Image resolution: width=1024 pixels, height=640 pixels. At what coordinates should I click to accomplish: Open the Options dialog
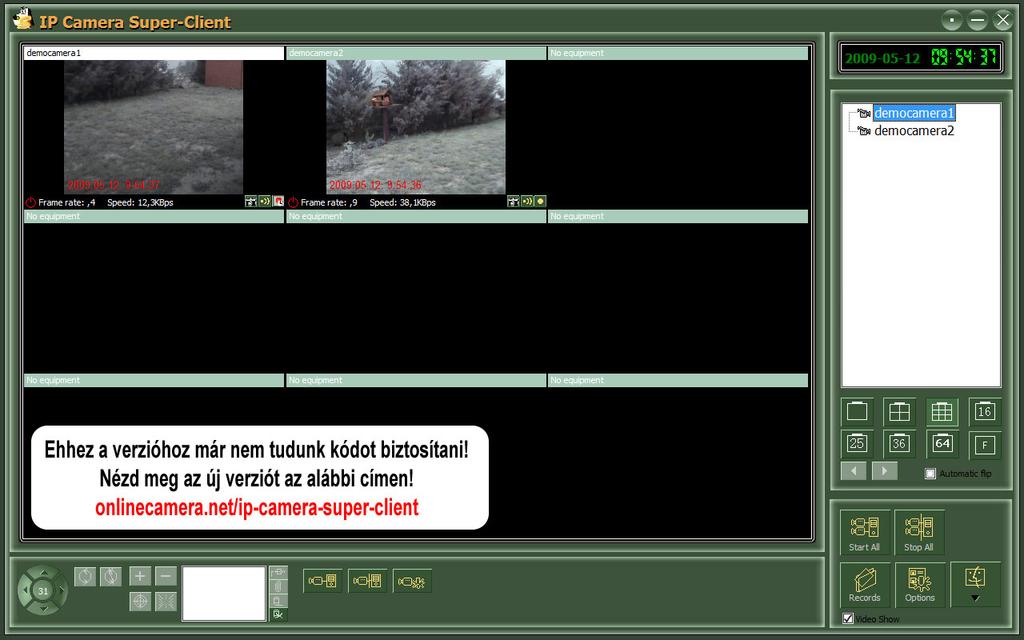920,584
